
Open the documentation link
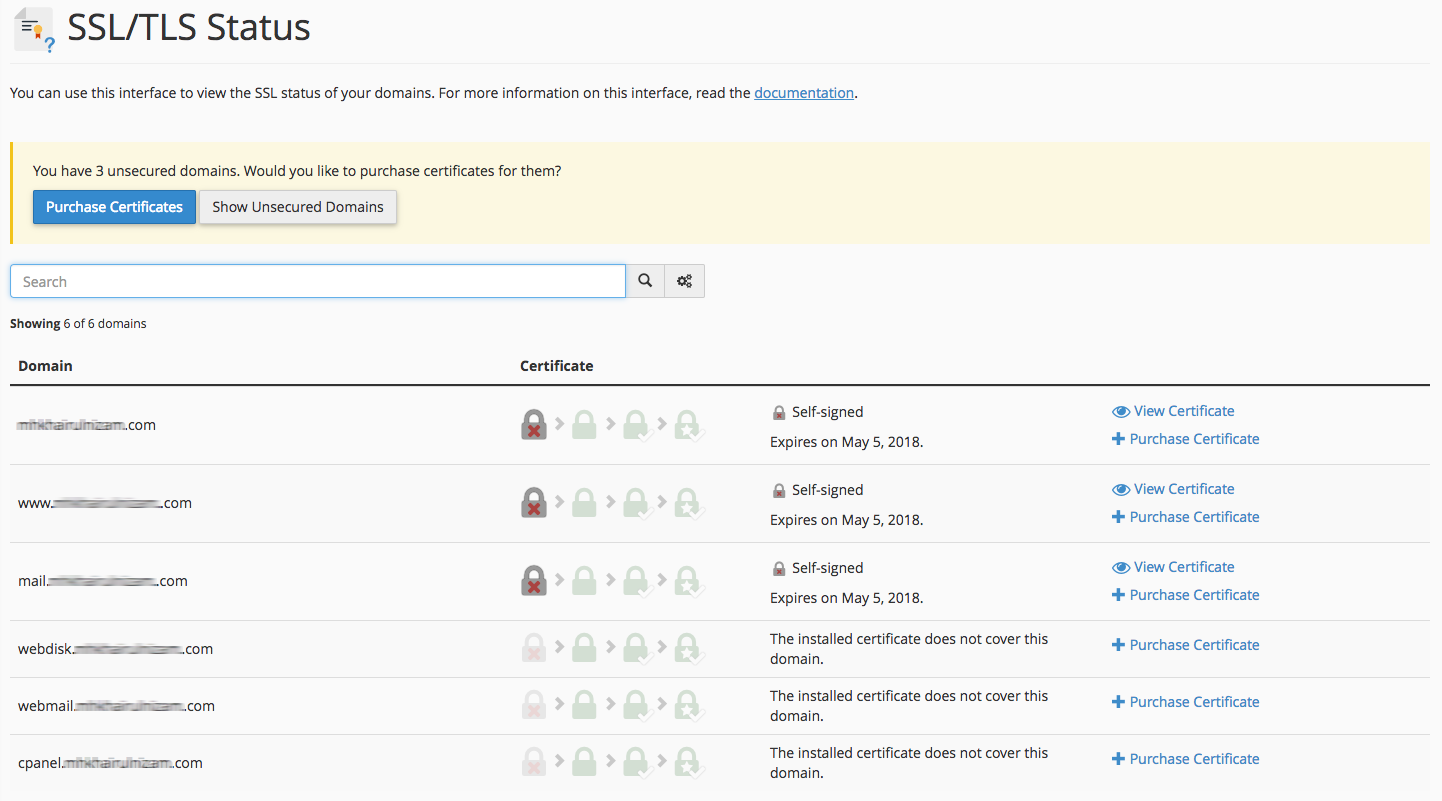803,93
